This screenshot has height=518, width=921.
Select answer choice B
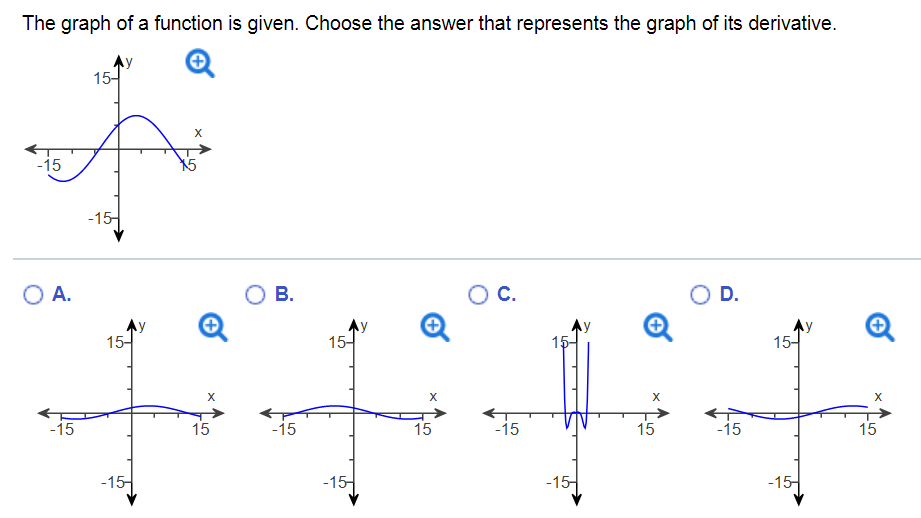click(x=256, y=294)
